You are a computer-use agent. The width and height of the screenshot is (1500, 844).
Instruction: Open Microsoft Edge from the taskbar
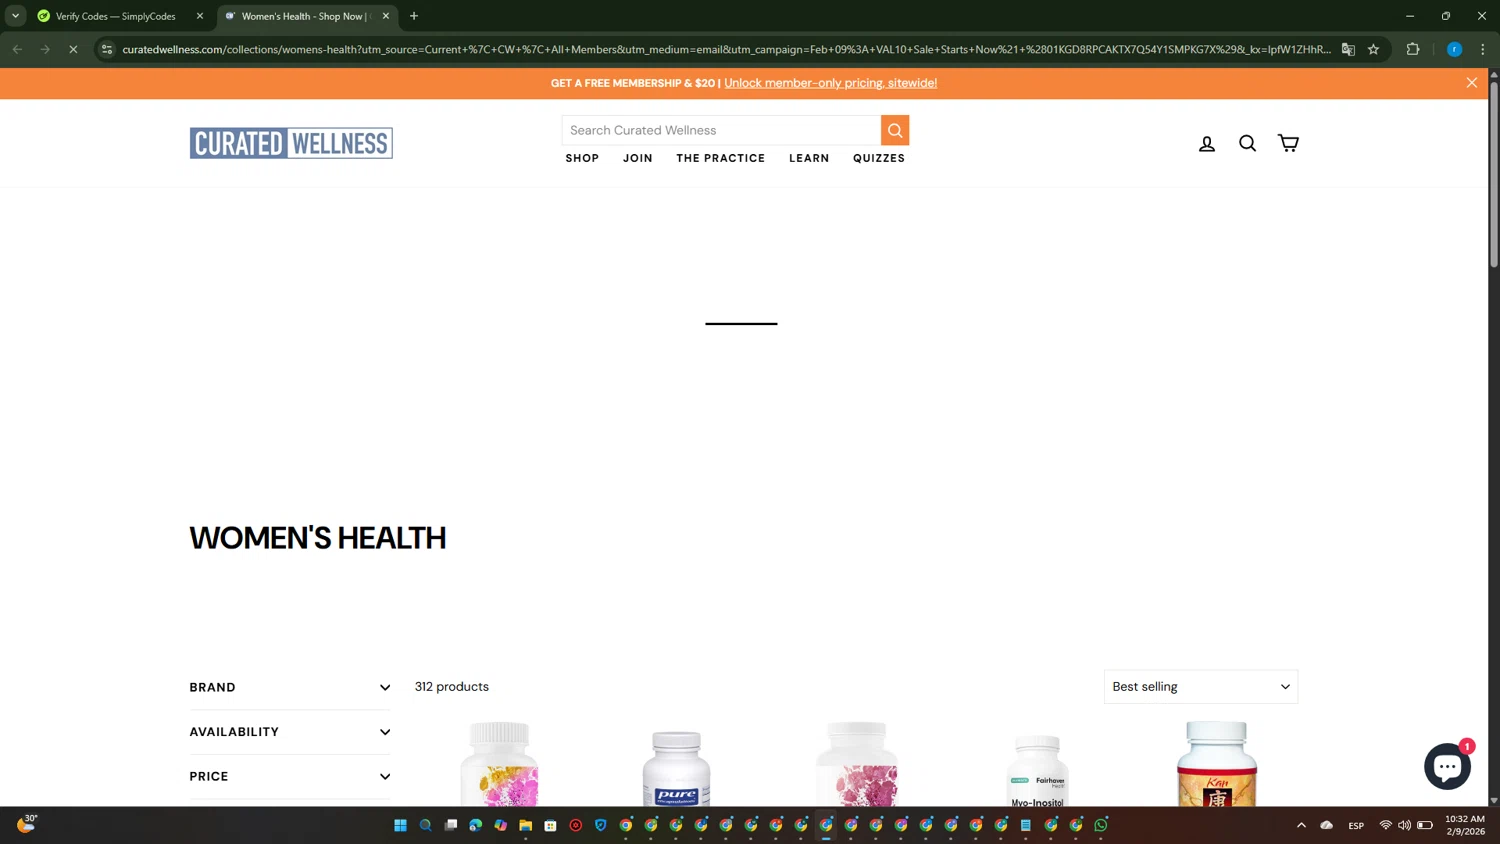[475, 825]
